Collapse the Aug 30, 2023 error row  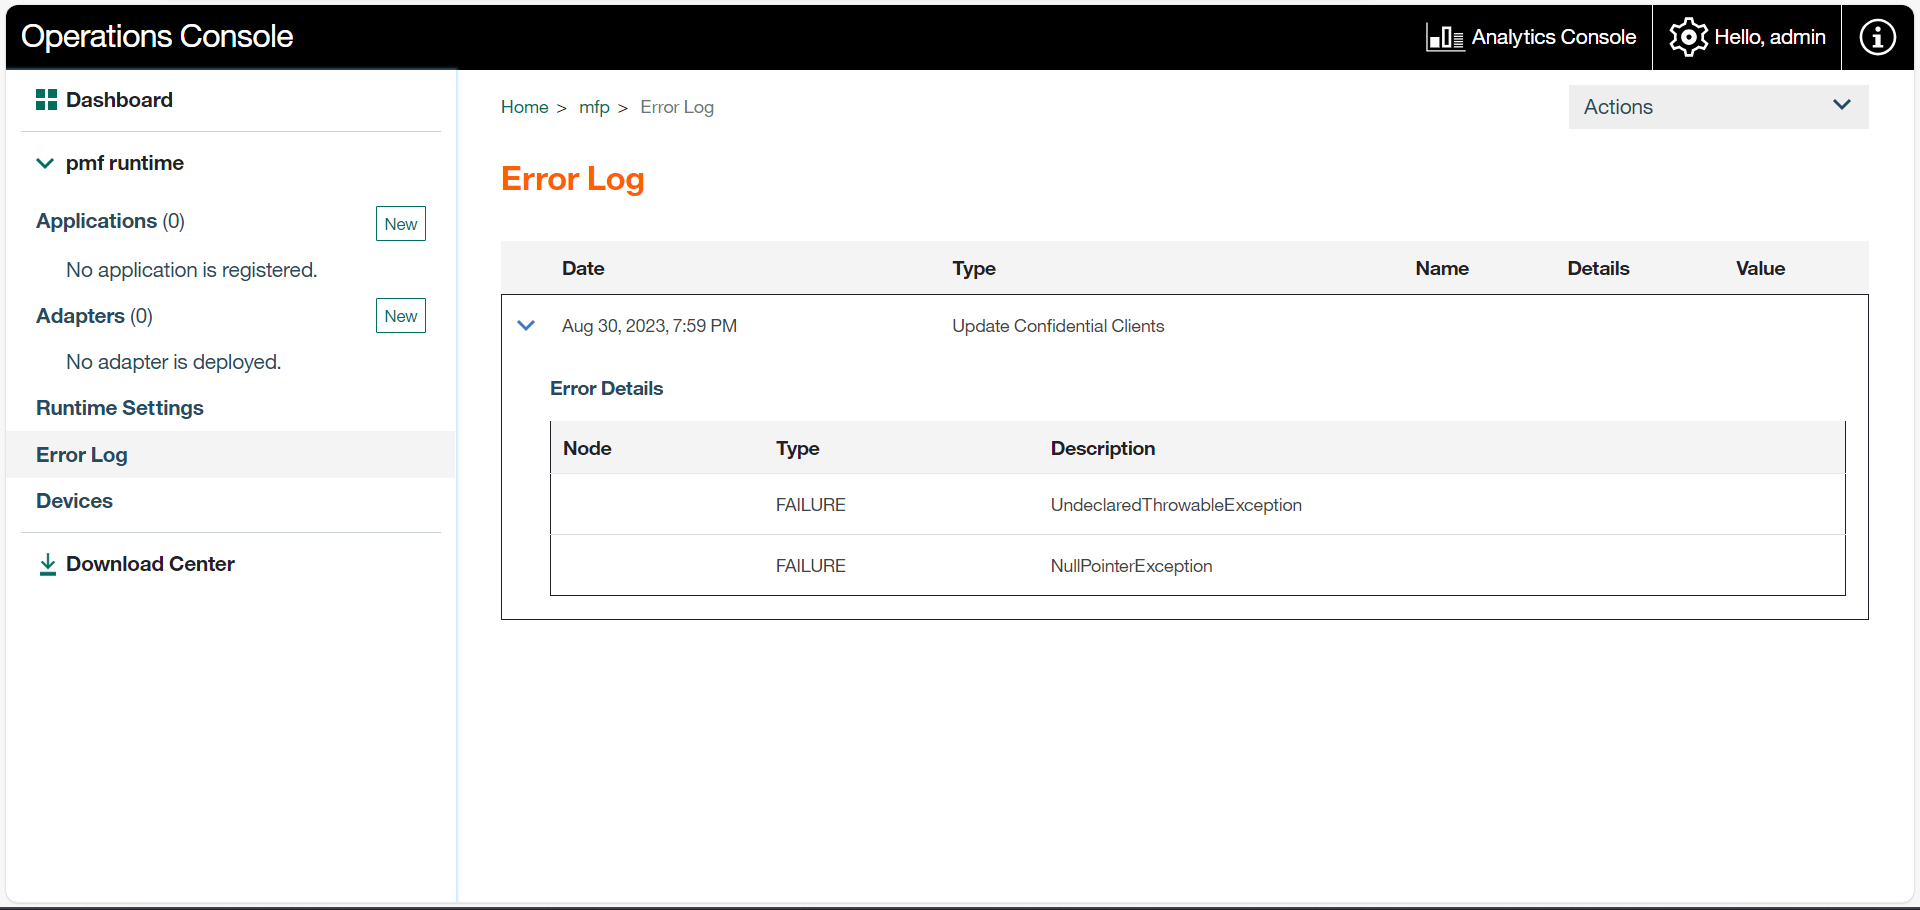pos(526,326)
